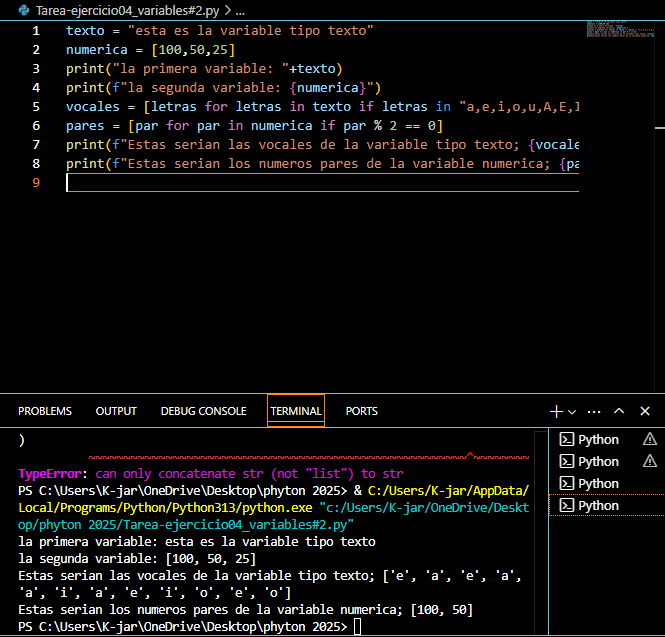Click the terminal prompt input at the bottom
The width and height of the screenshot is (665, 637).
(358, 626)
